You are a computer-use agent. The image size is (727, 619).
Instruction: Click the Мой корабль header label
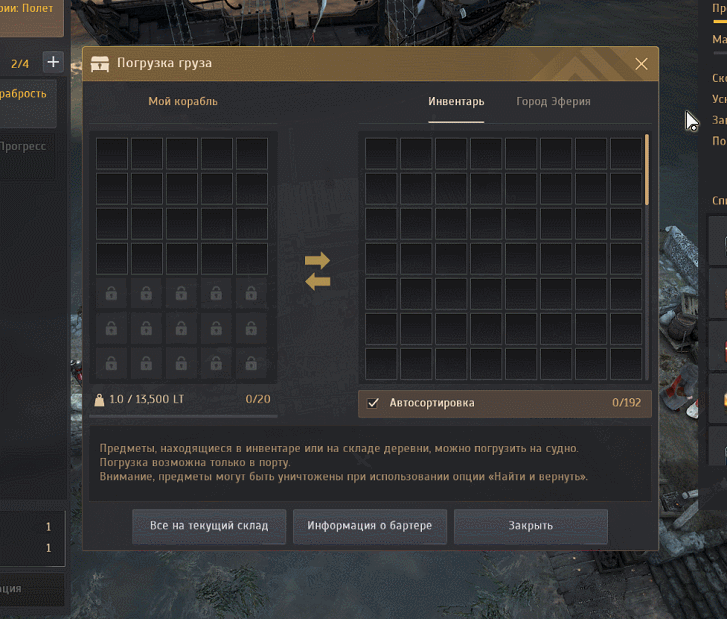[x=183, y=102]
